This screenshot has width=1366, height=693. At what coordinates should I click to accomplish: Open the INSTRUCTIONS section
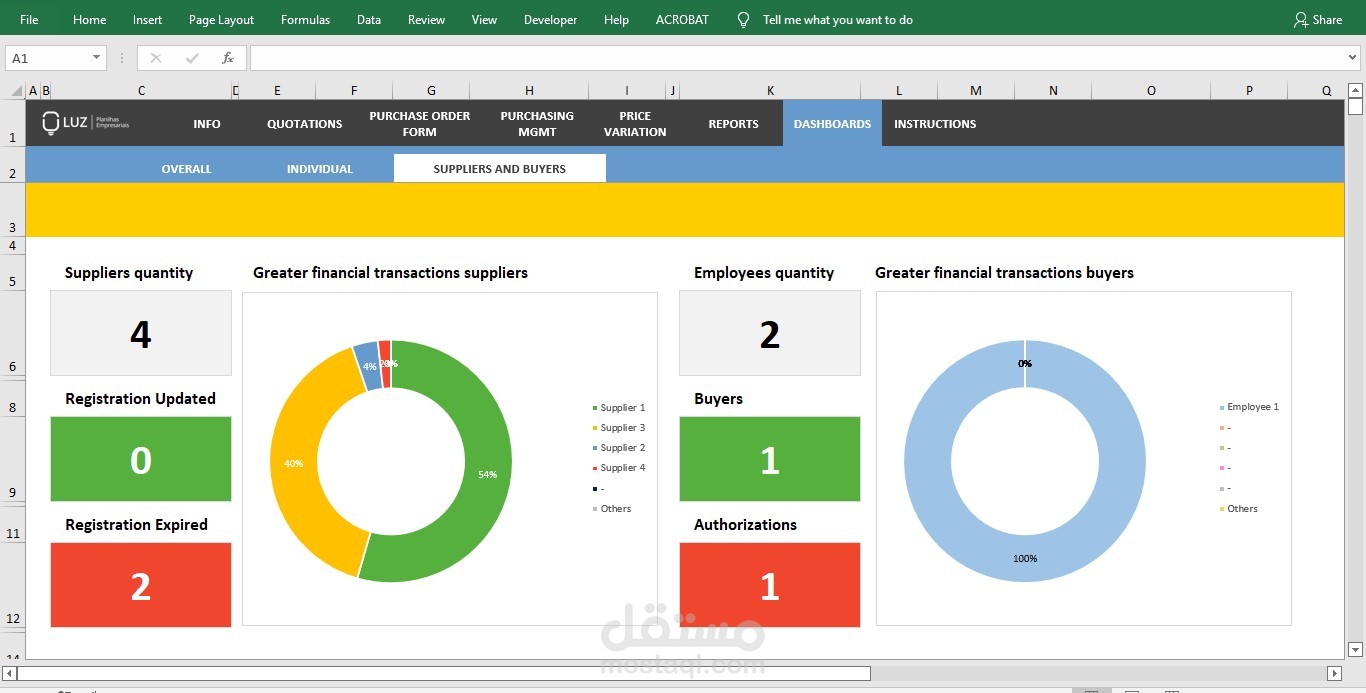[x=935, y=124]
